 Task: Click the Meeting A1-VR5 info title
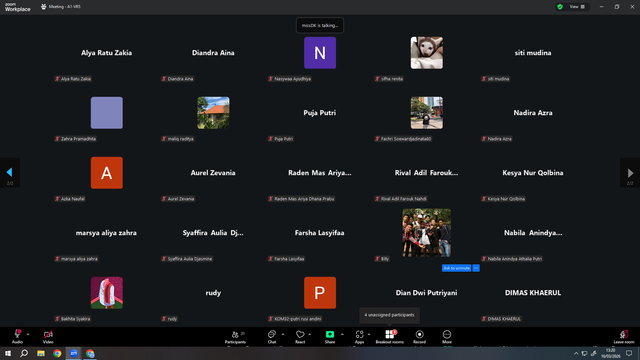click(x=61, y=7)
